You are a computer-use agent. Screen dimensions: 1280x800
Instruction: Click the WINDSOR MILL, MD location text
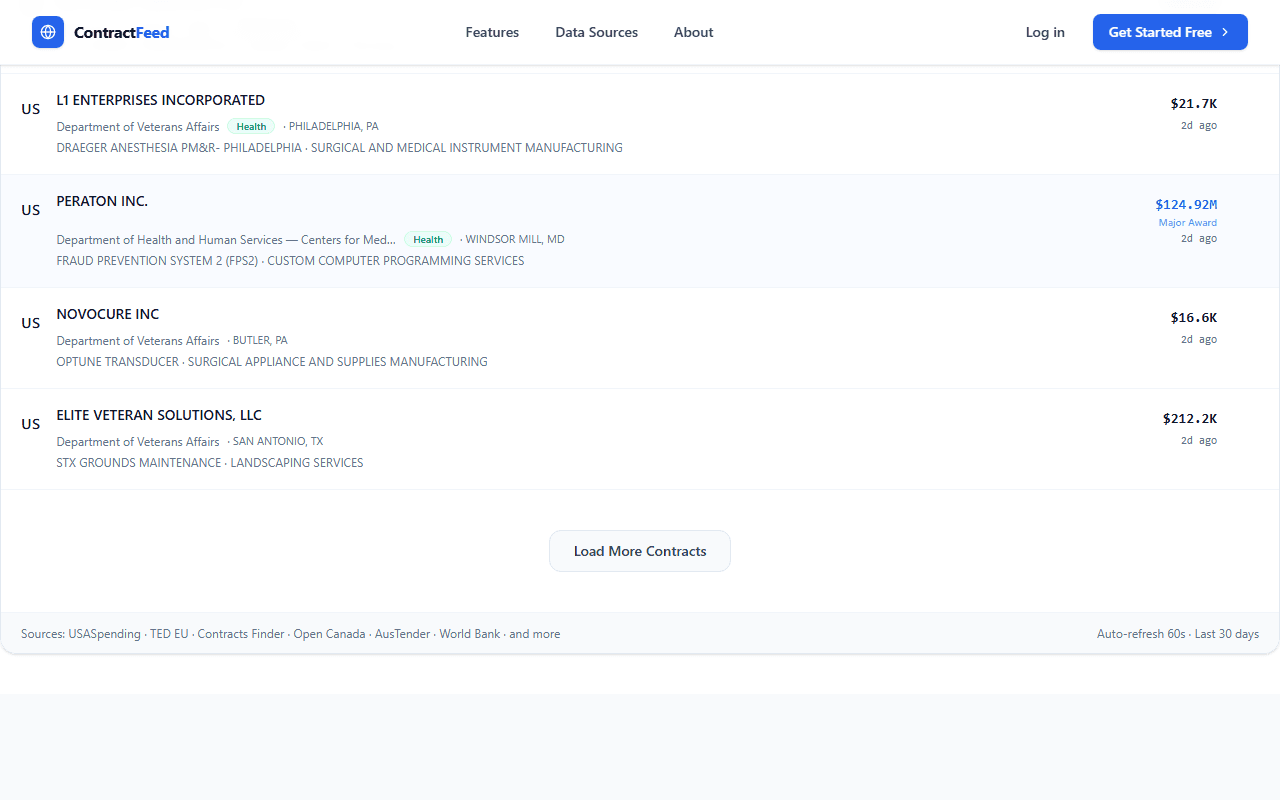tap(515, 239)
